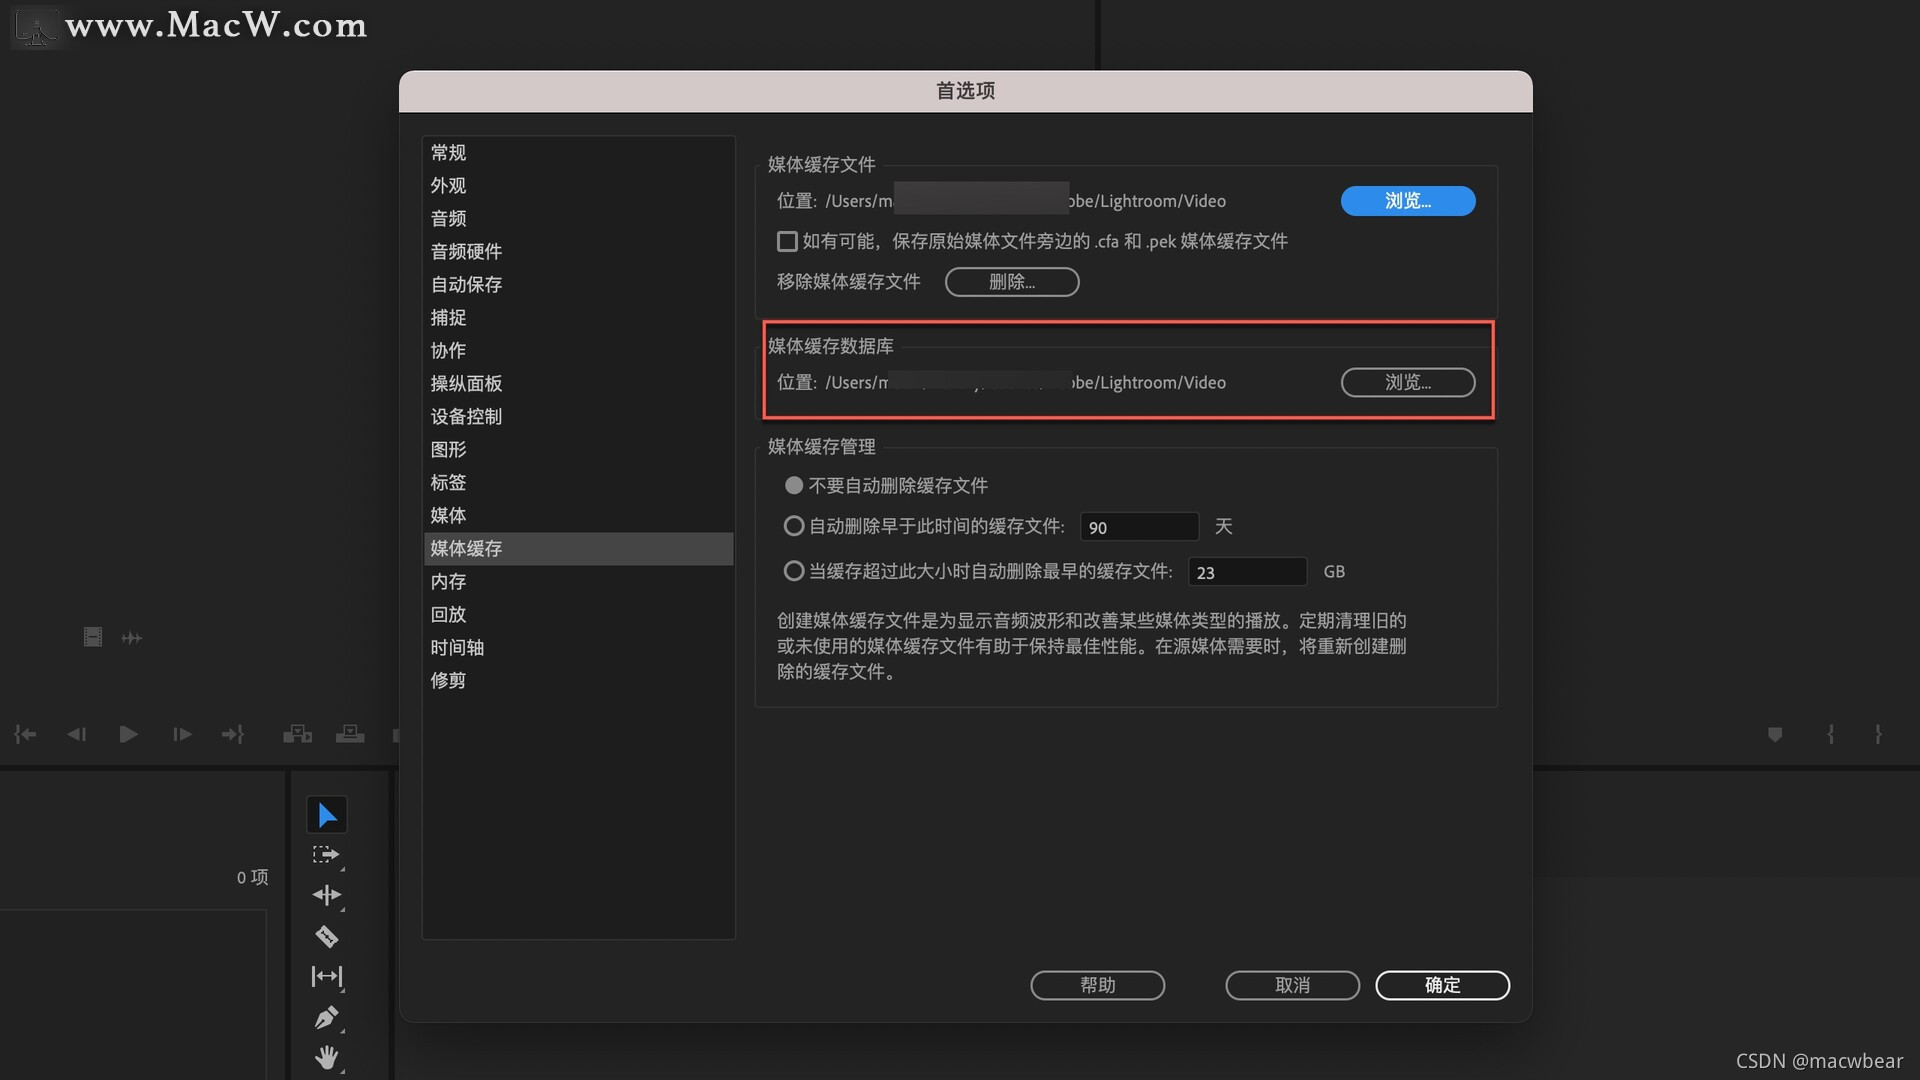Click the Go to In point icon
Image resolution: width=1920 pixels, height=1080 pixels.
coord(25,735)
